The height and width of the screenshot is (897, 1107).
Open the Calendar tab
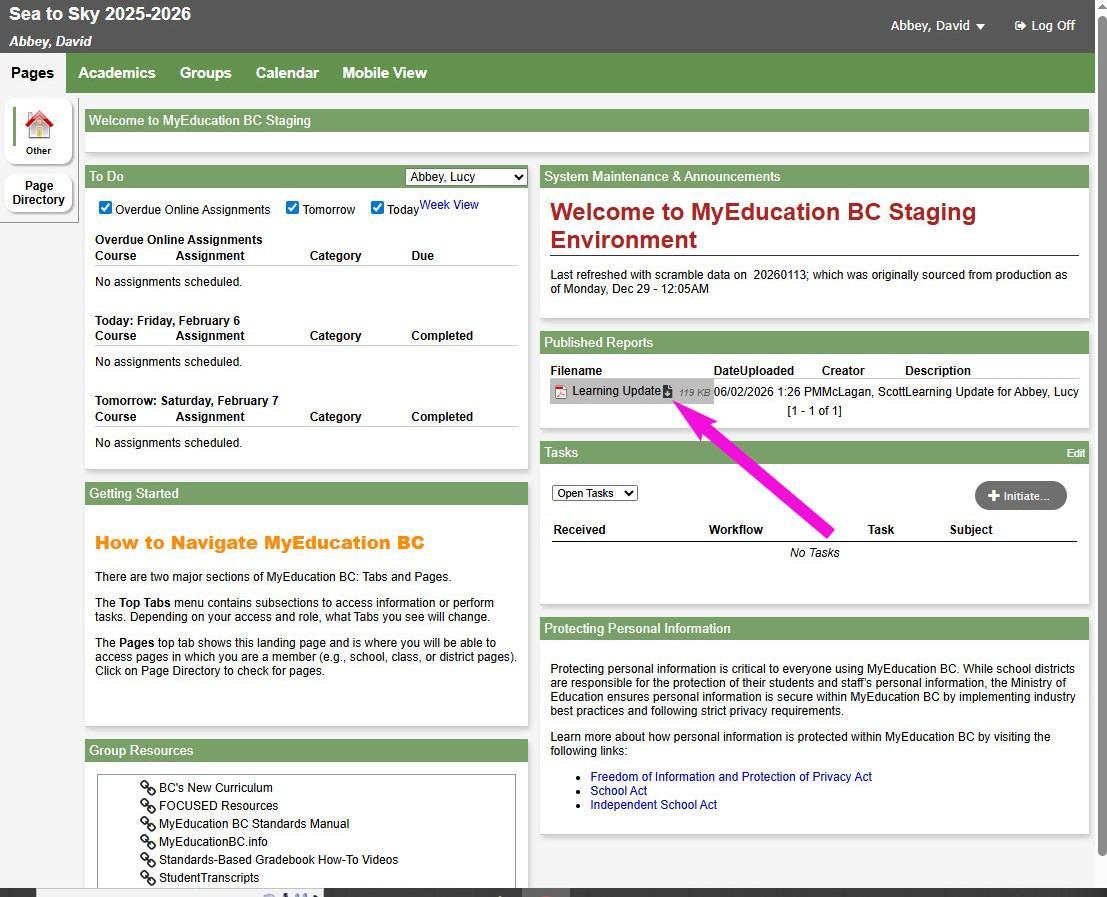[x=287, y=73]
